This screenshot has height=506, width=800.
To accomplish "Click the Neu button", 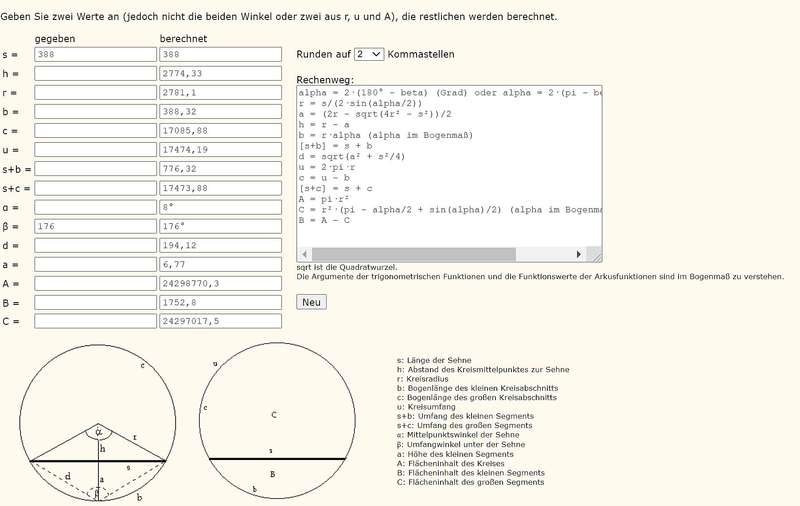I will point(311,302).
